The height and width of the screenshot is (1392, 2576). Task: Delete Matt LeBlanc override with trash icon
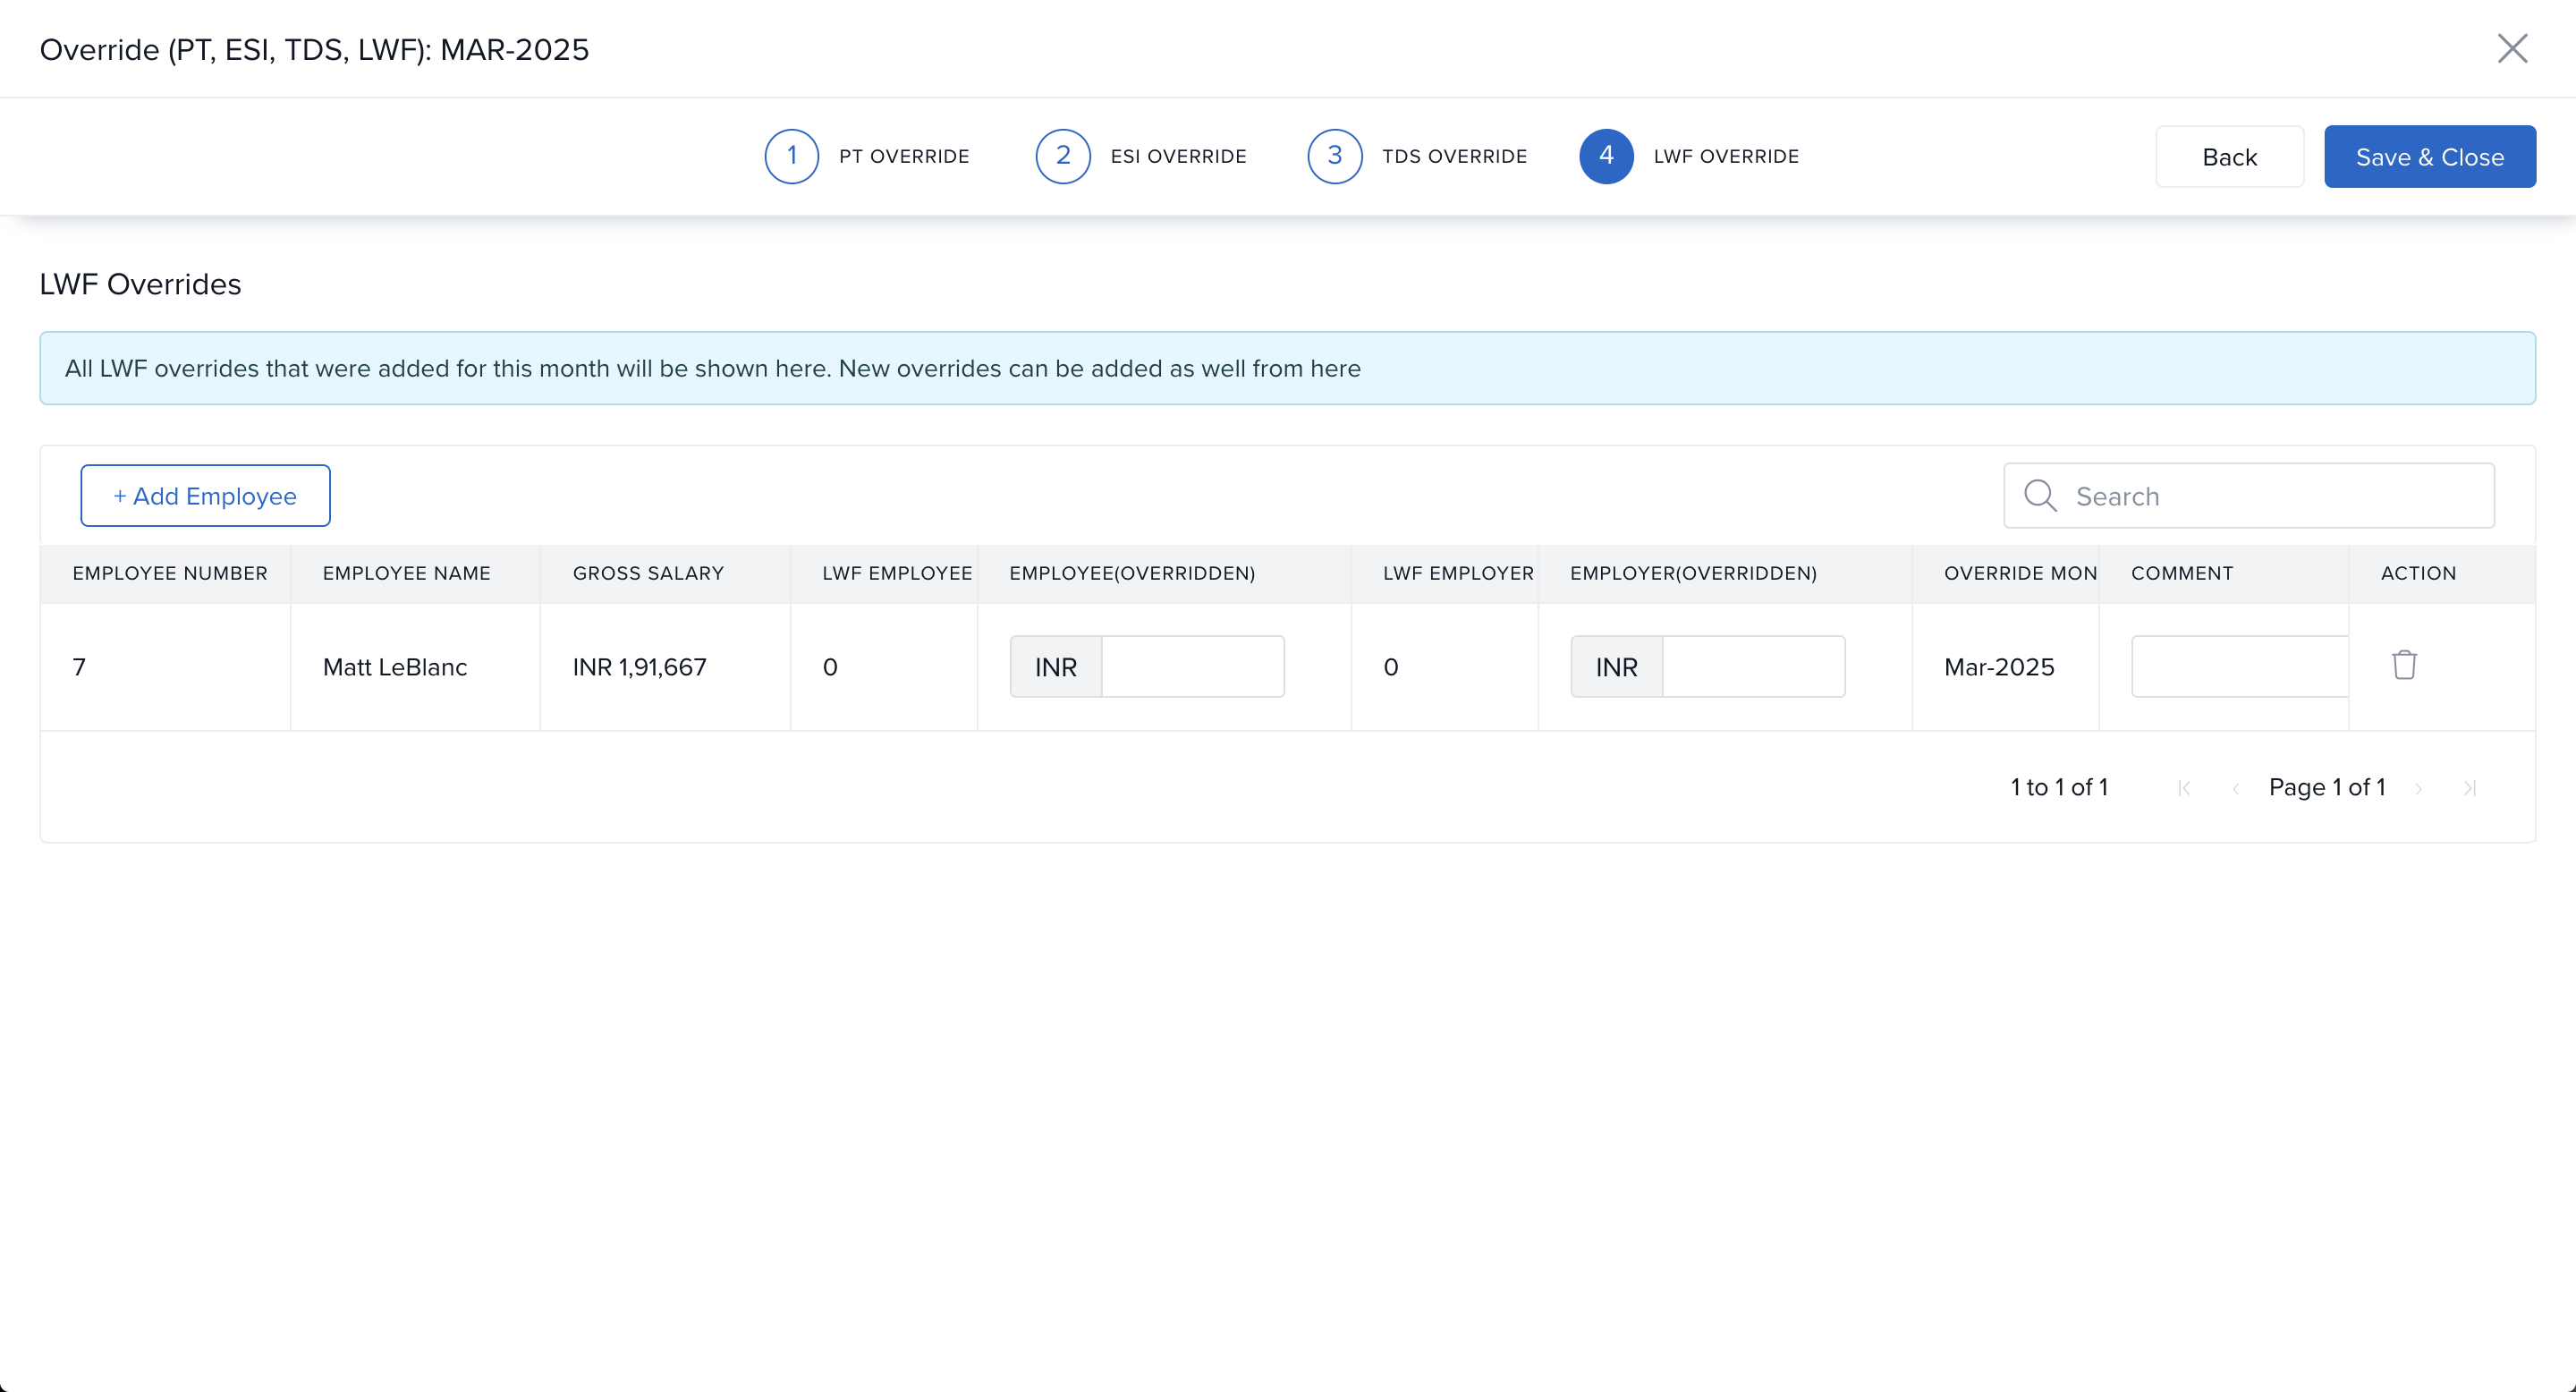pos(2404,665)
